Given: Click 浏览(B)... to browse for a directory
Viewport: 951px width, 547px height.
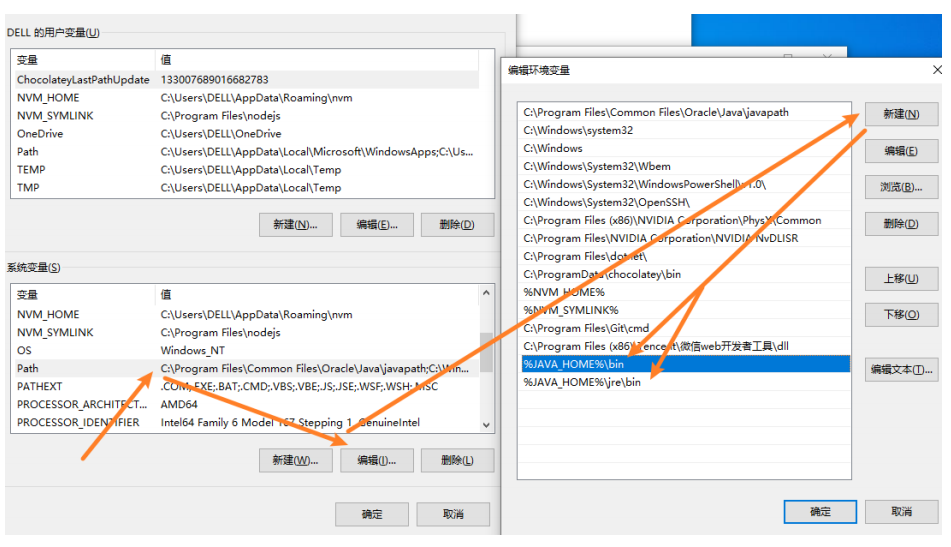Looking at the screenshot, I should 901,187.
